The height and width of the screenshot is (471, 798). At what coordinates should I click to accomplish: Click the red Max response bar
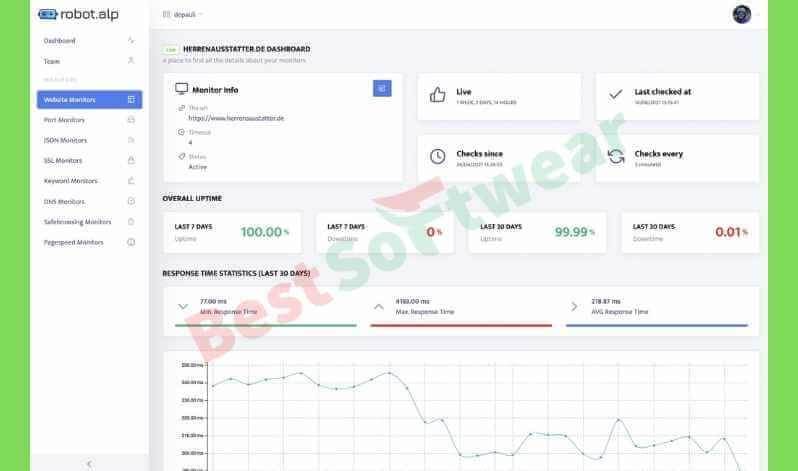(461, 325)
